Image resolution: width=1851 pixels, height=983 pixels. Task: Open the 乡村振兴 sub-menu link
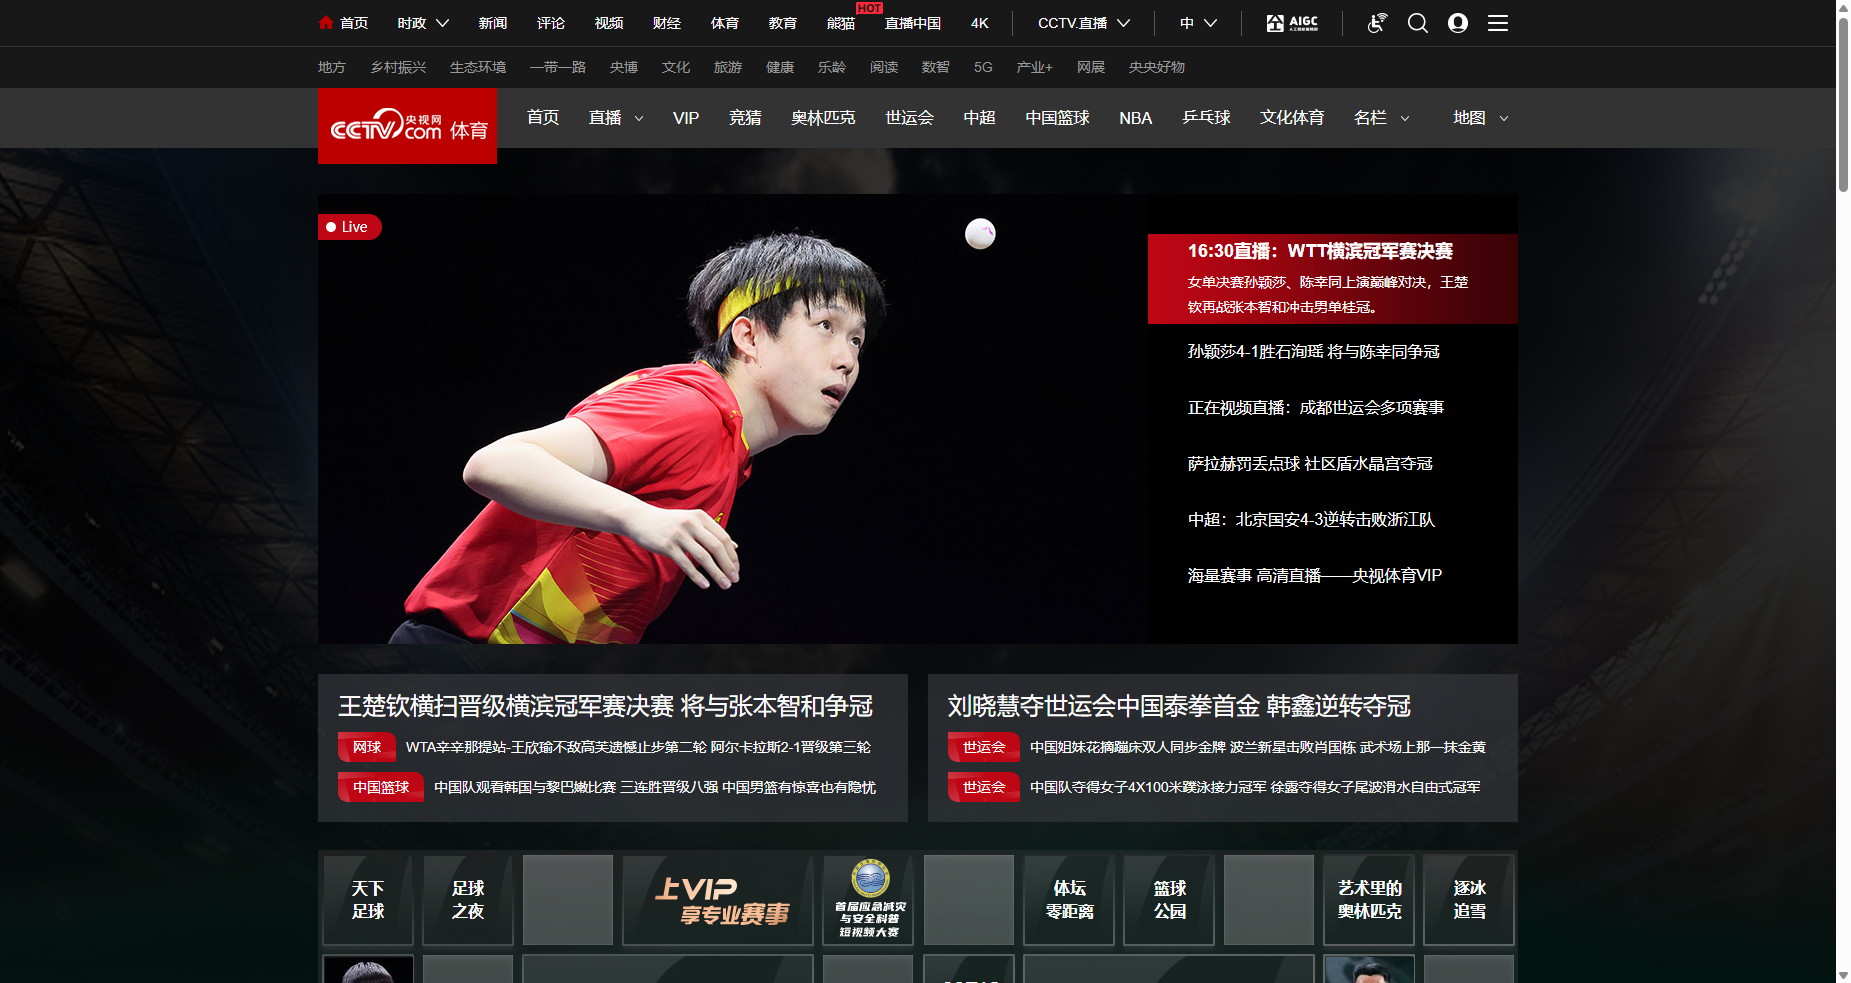[398, 67]
